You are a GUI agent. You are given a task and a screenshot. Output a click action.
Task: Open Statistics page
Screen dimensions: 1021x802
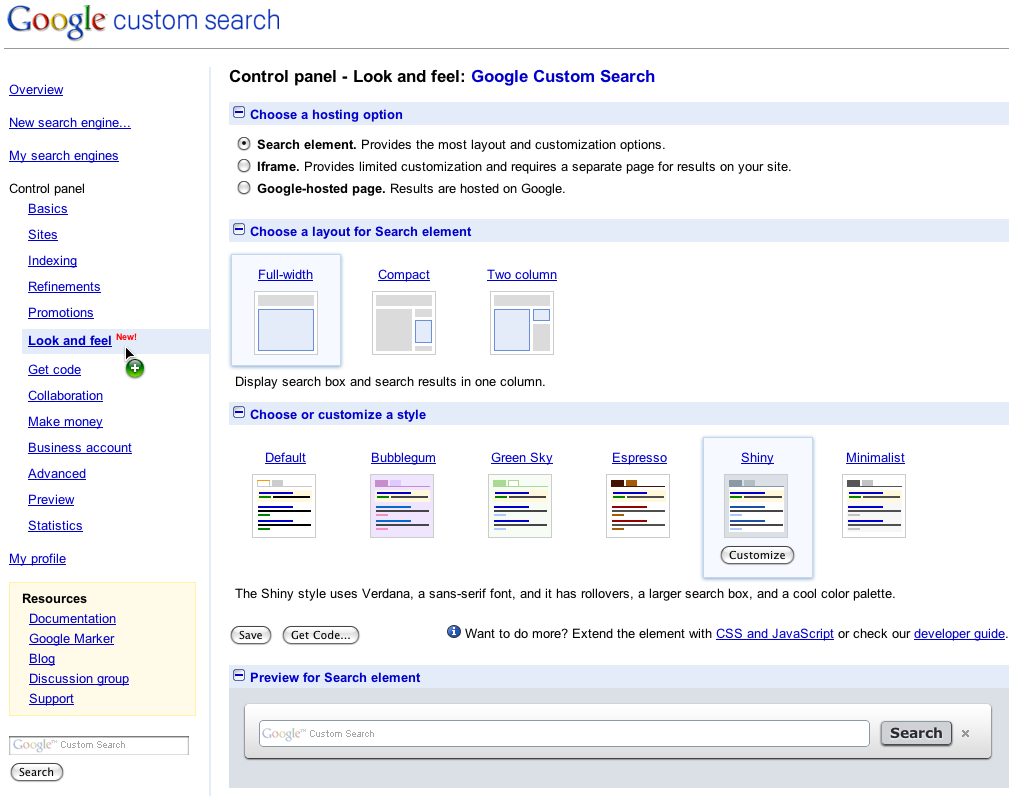55,526
